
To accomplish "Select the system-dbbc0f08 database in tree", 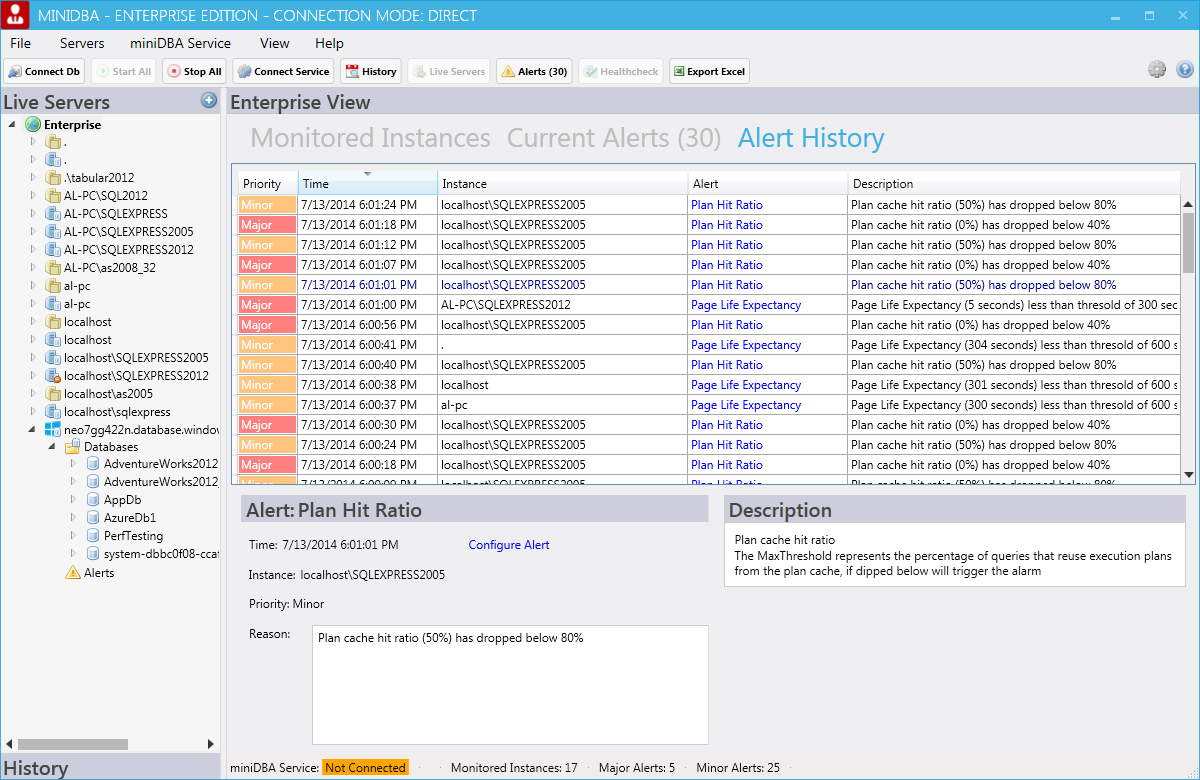I will (x=161, y=554).
